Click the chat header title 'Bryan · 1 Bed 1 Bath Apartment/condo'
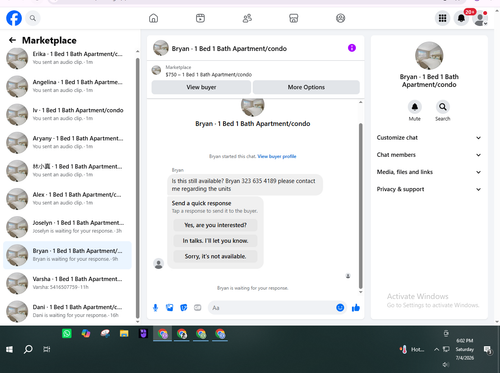Screen dimensions: 500x373 [229, 49]
